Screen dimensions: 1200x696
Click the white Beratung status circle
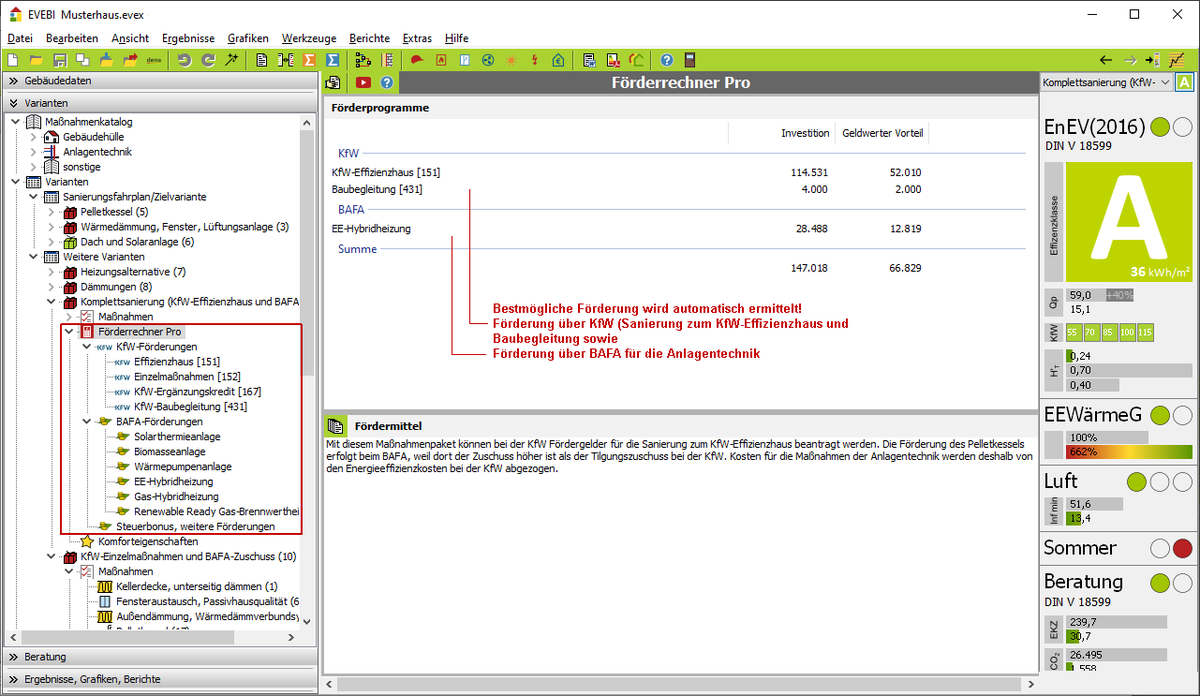1182,582
